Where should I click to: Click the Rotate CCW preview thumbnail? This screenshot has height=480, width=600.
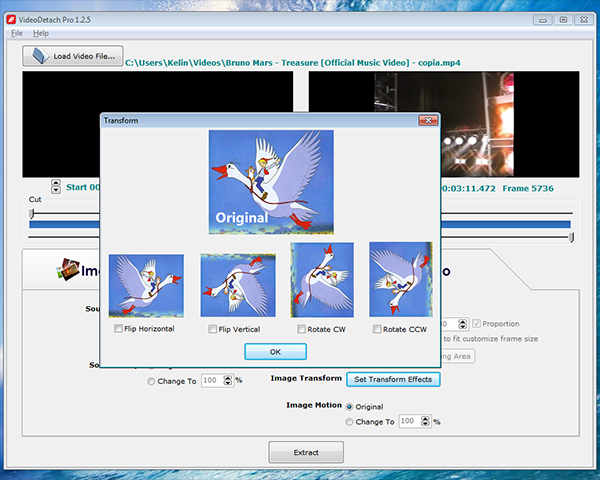[400, 280]
